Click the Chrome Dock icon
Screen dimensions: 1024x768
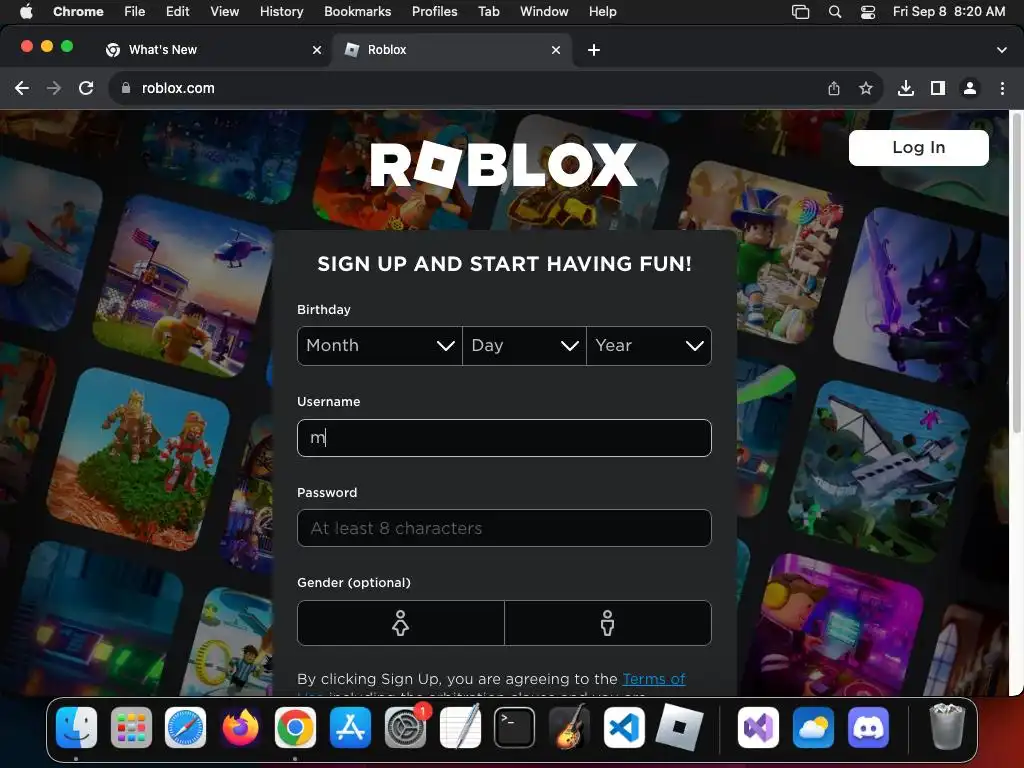tap(295, 728)
